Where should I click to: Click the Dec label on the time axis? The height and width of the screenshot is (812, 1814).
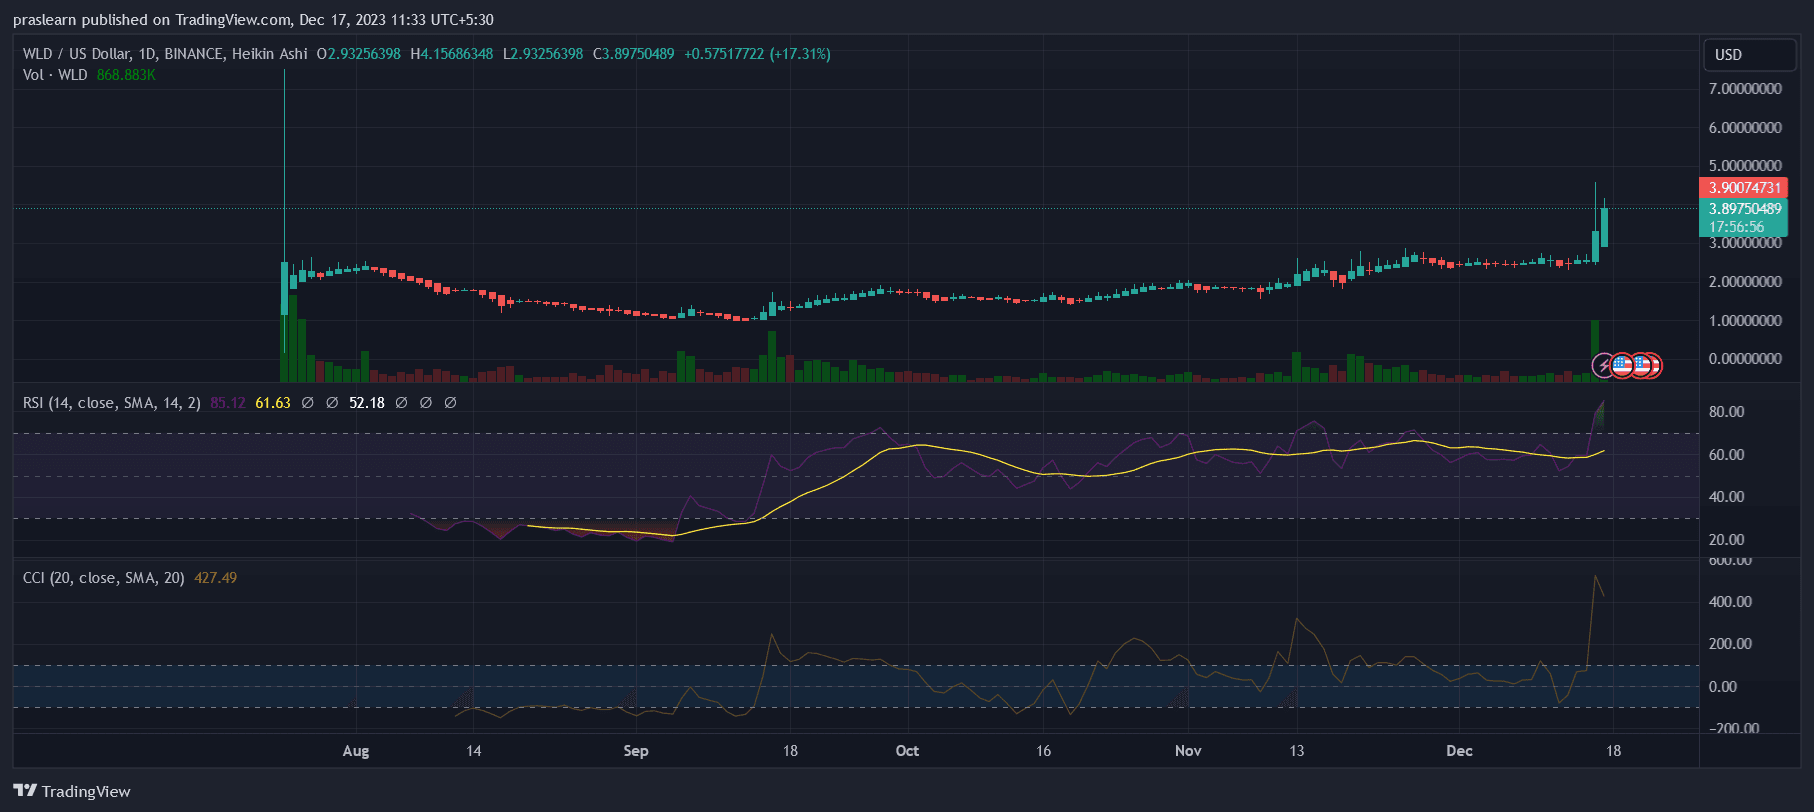pos(1459,751)
